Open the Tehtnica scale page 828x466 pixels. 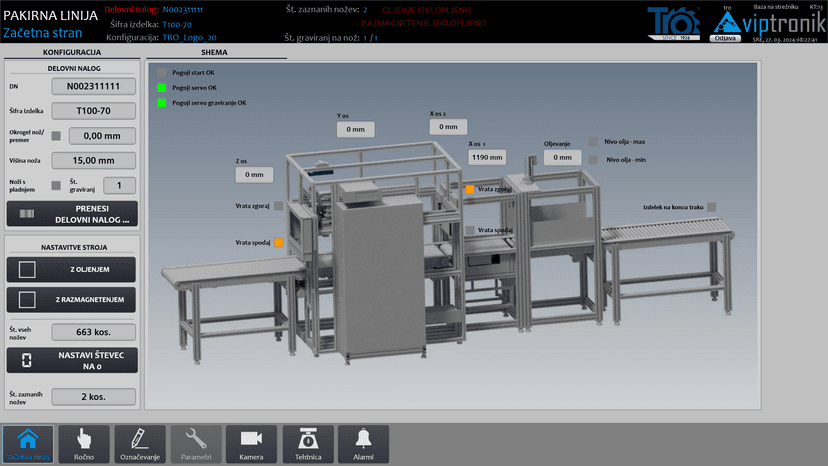click(x=307, y=443)
